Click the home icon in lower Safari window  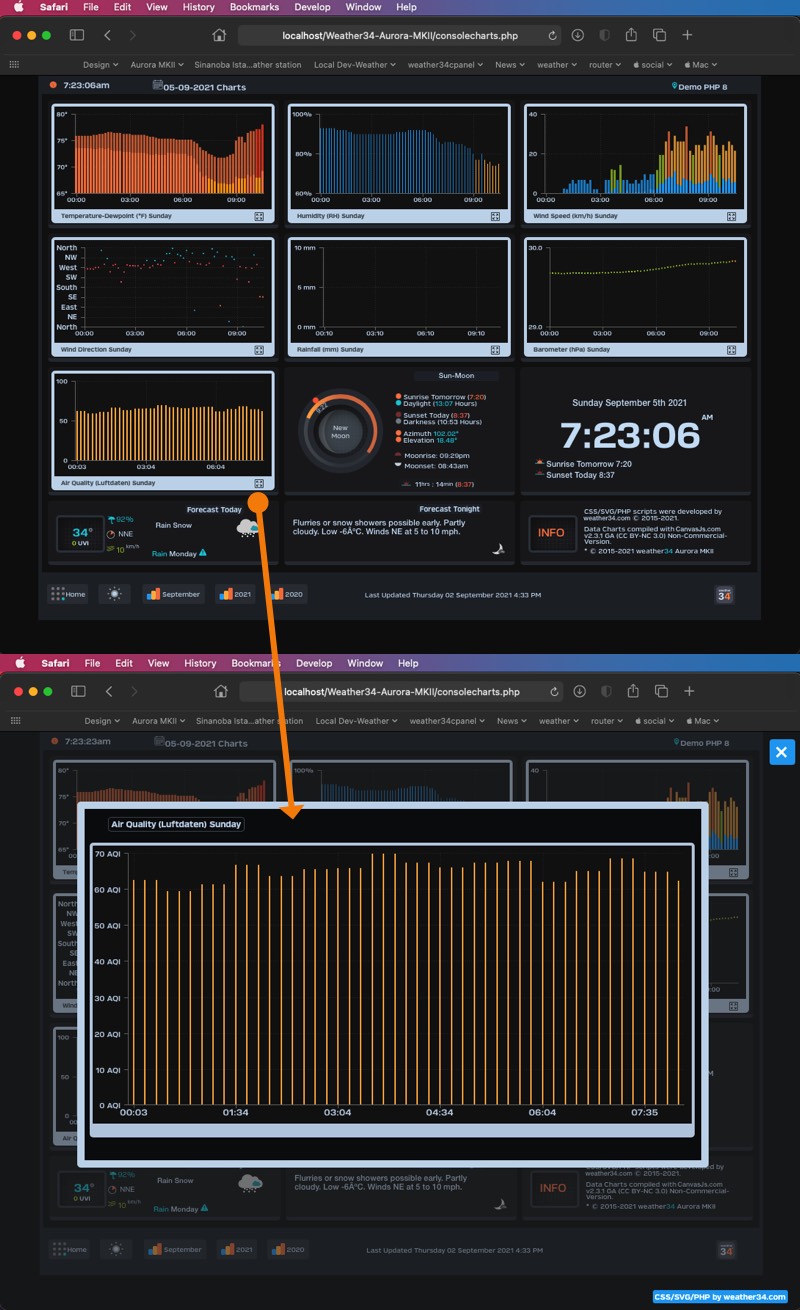point(222,691)
